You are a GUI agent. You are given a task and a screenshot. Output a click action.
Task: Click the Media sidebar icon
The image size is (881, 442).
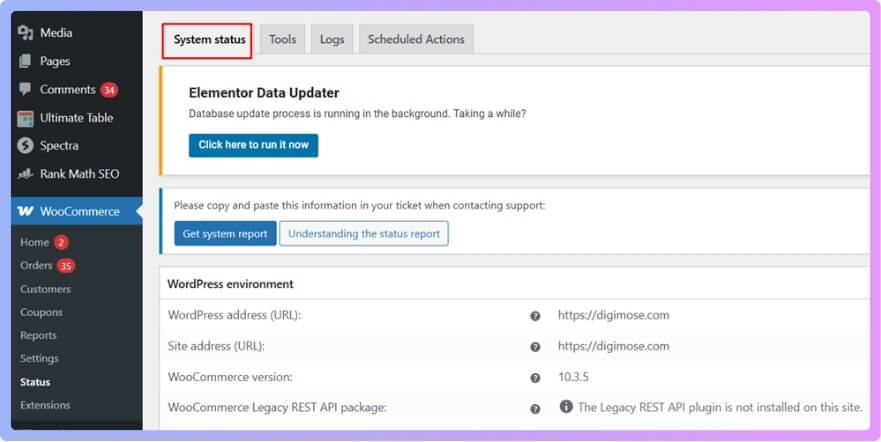coord(25,33)
